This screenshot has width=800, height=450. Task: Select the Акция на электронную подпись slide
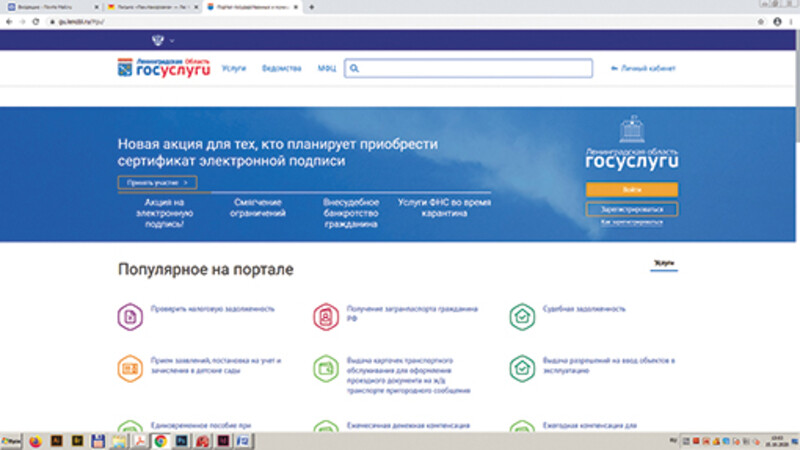pyautogui.click(x=164, y=213)
